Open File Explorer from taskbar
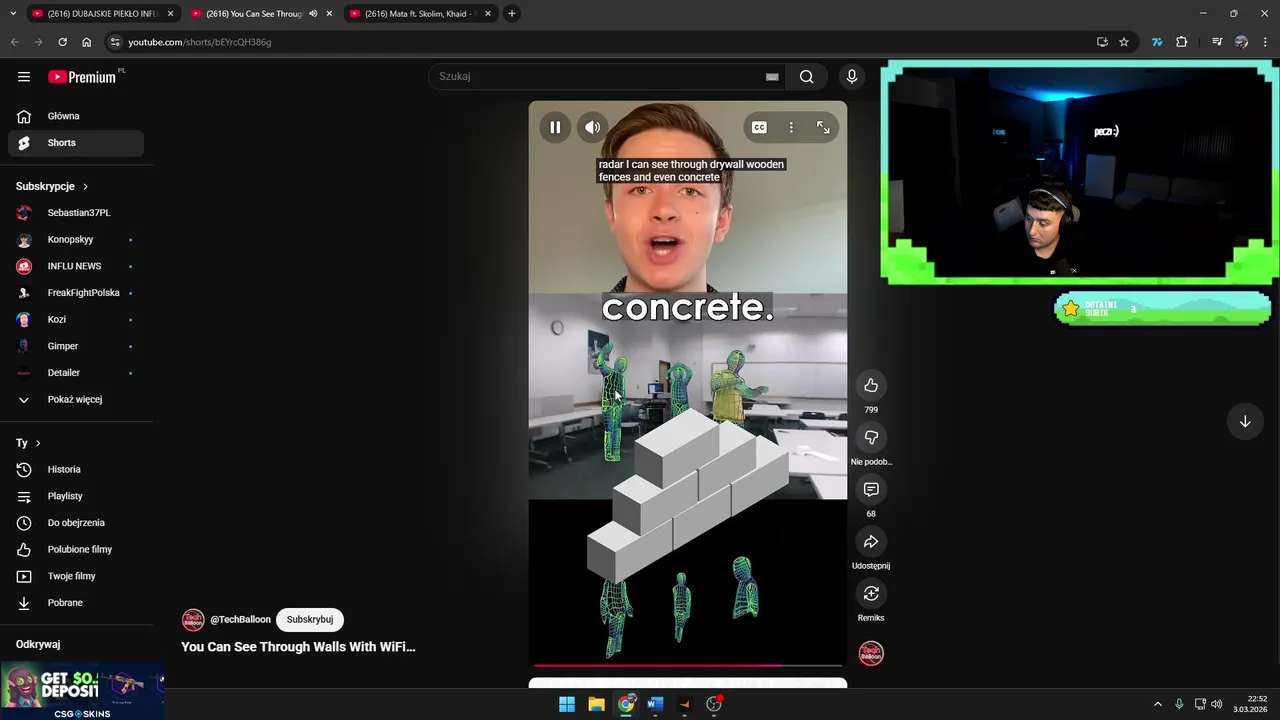The height and width of the screenshot is (720, 1280). (x=596, y=704)
